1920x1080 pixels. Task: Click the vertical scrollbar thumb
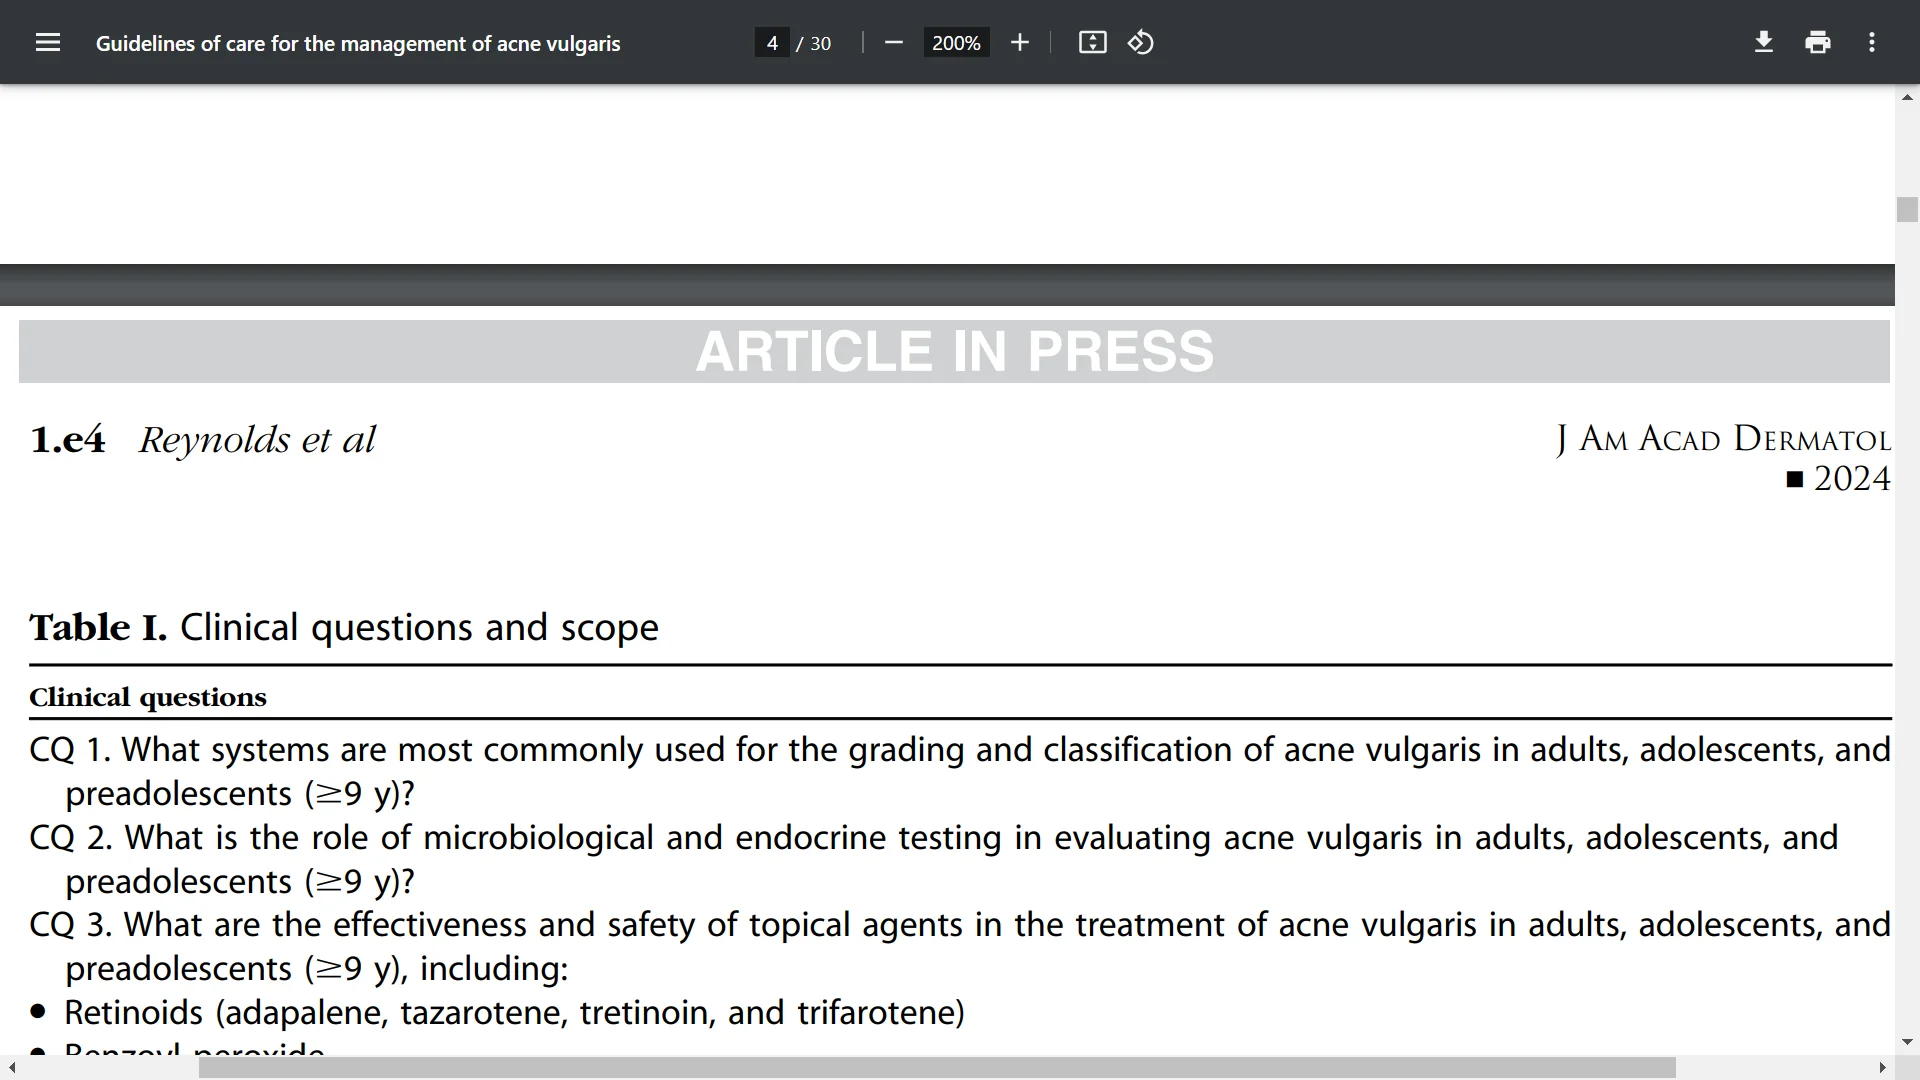(x=1907, y=210)
